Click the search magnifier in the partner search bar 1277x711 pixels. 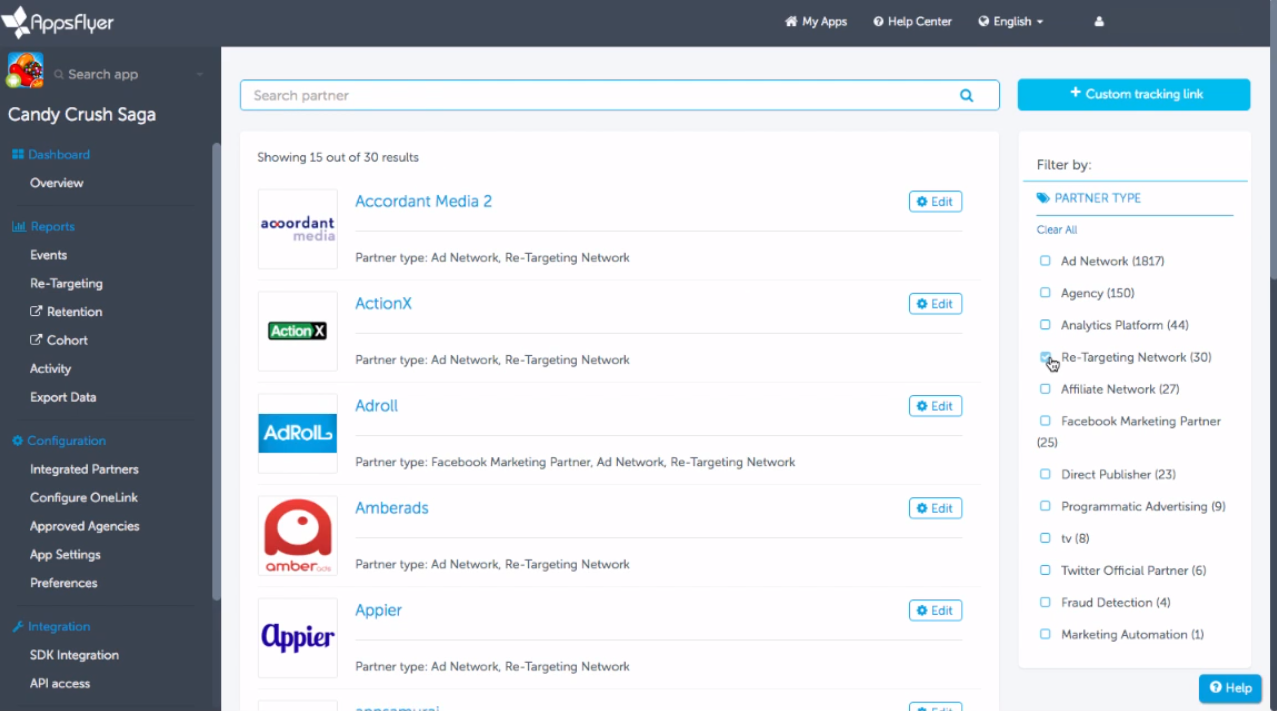click(x=965, y=94)
